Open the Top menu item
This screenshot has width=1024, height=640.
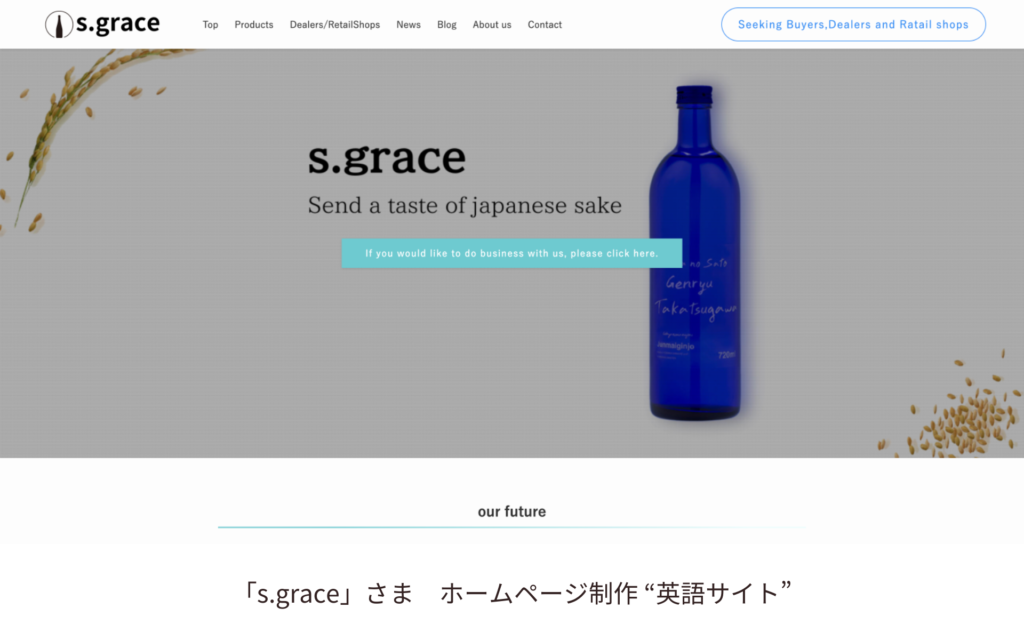(210, 25)
